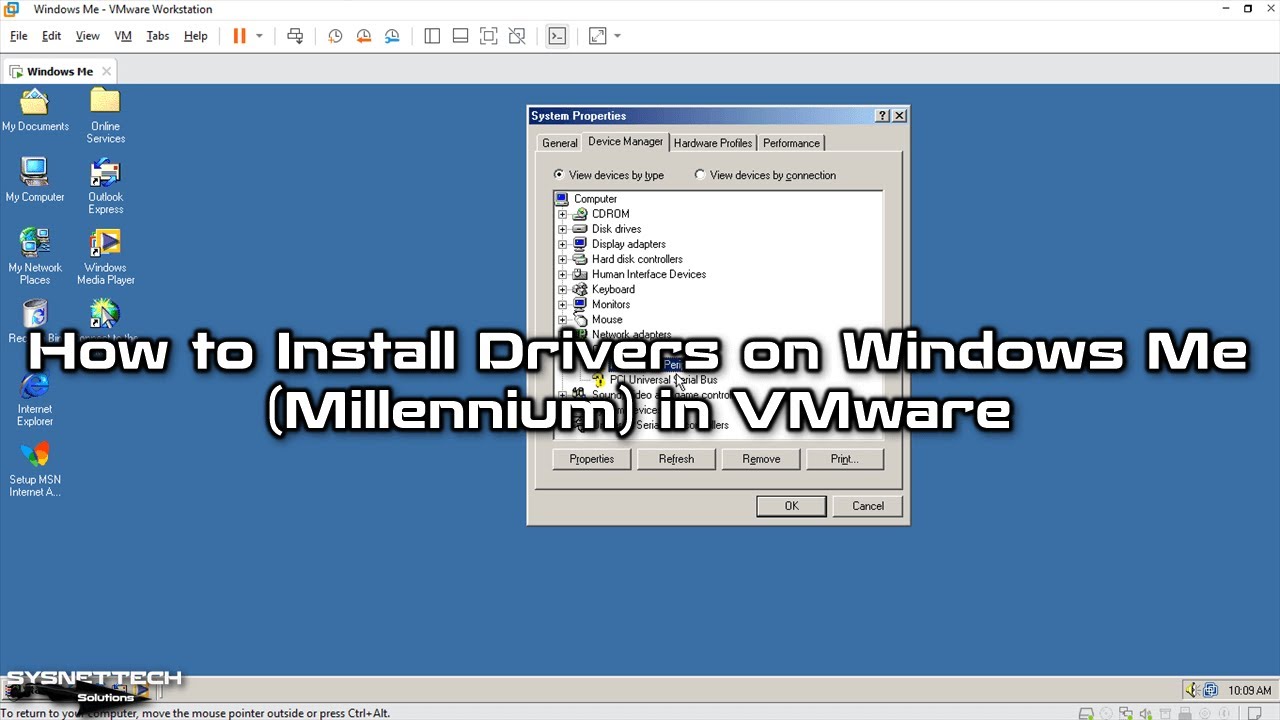The height and width of the screenshot is (720, 1280).
Task: Click the VMware Tools tray icon
Action: [x=1210, y=690]
